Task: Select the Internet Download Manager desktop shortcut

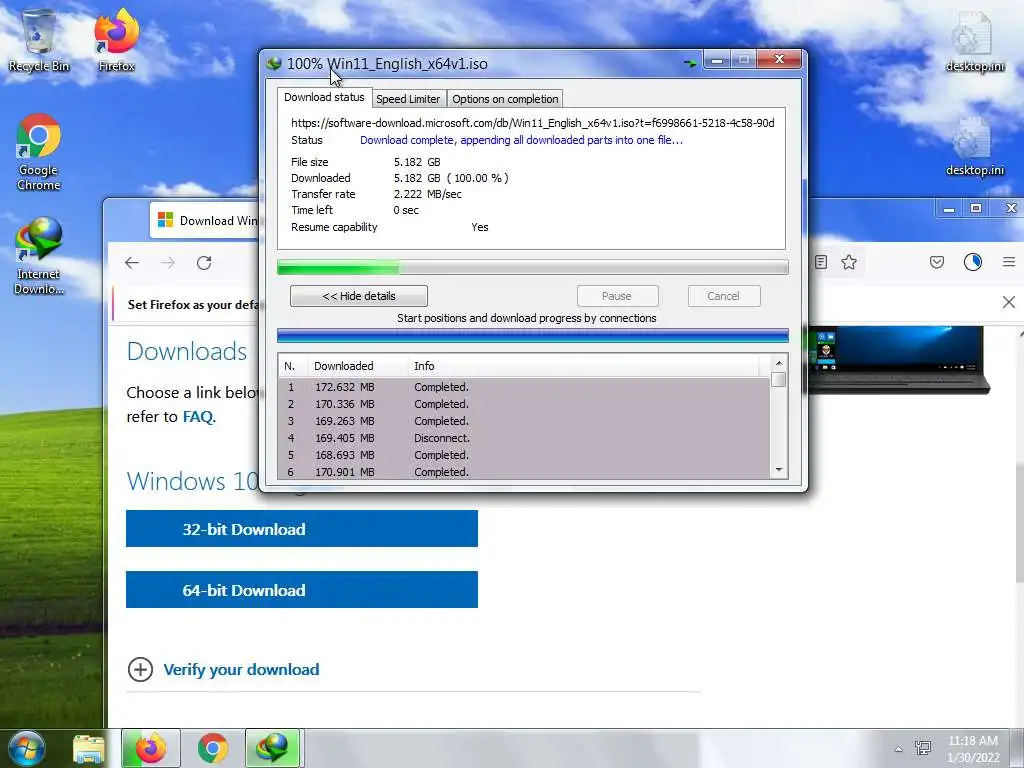Action: point(39,256)
